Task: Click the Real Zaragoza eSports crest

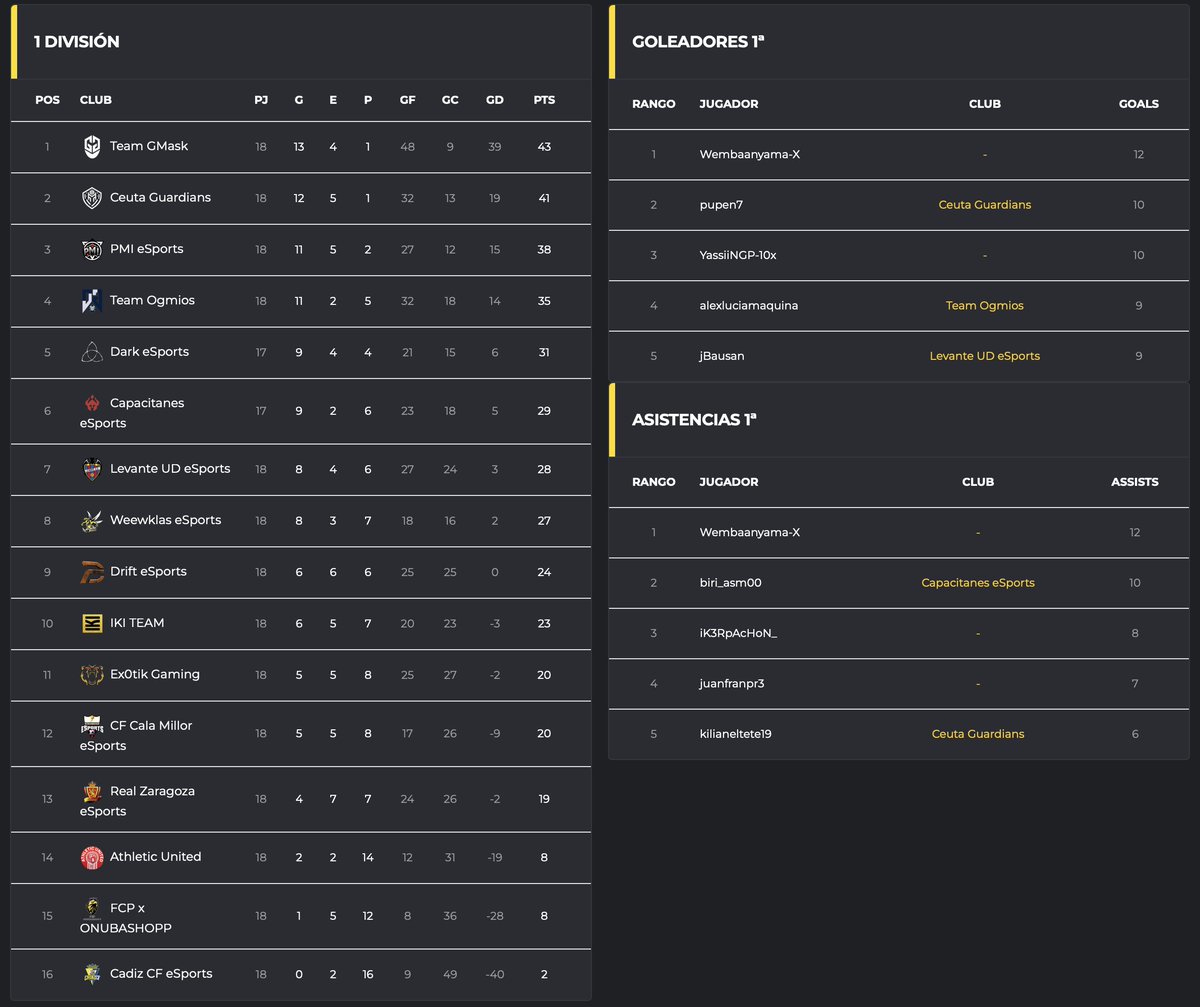Action: (92, 792)
